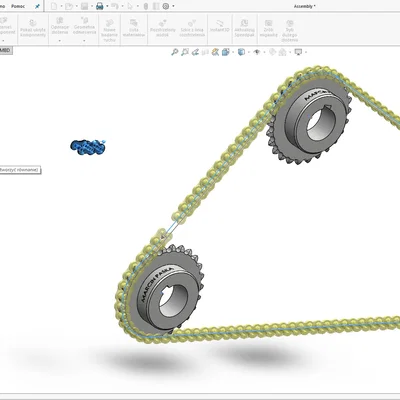Expand the Save dropdown arrow

[92, 6]
